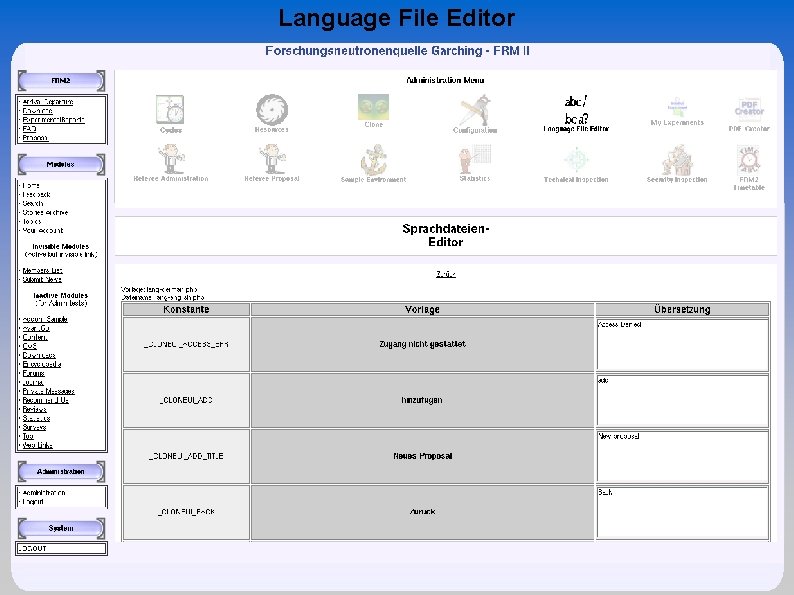The width and height of the screenshot is (794, 595).
Task: Click the 'Neues Proposal' template cell
Action: pyautogui.click(x=422, y=456)
